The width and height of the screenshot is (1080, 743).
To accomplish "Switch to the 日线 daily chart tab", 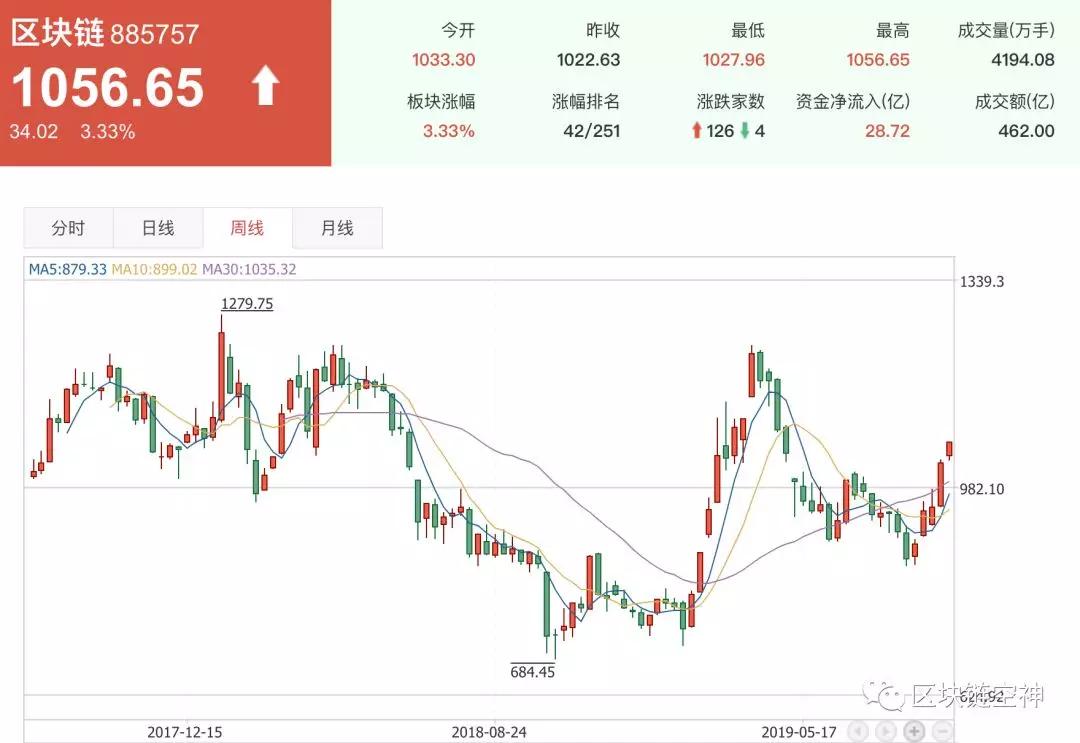I will pyautogui.click(x=158, y=228).
